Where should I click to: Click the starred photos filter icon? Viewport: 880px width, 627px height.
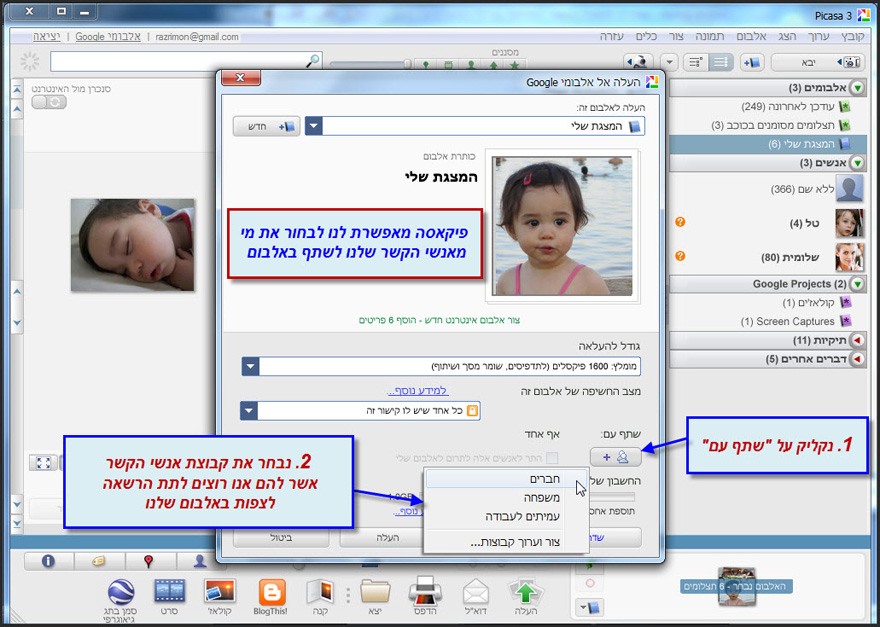[515, 65]
